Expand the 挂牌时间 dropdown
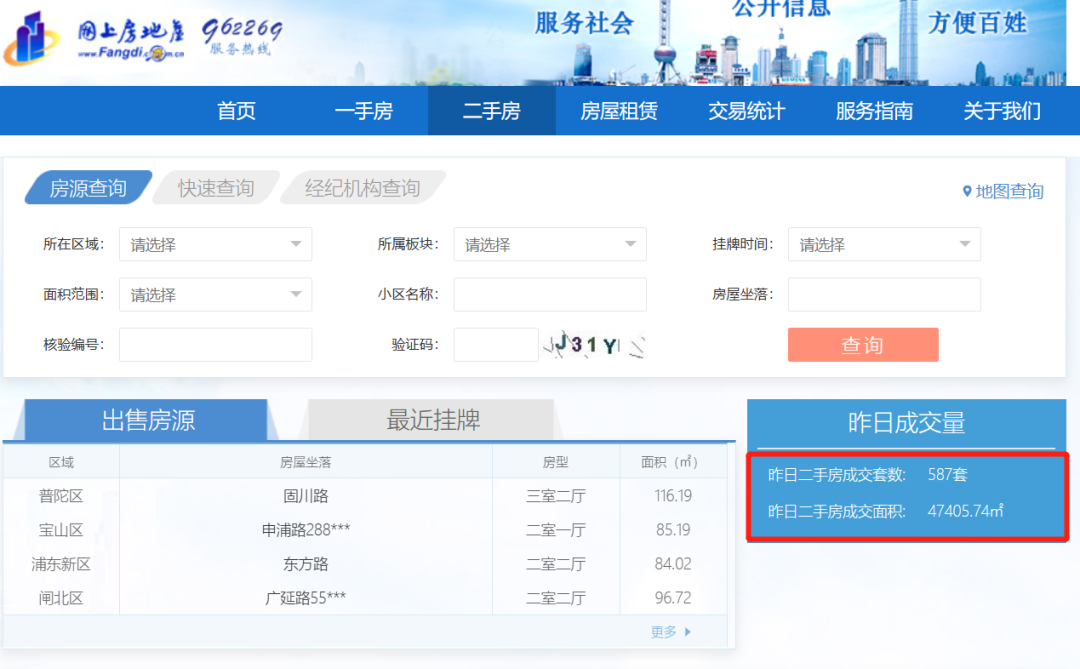 [884, 244]
